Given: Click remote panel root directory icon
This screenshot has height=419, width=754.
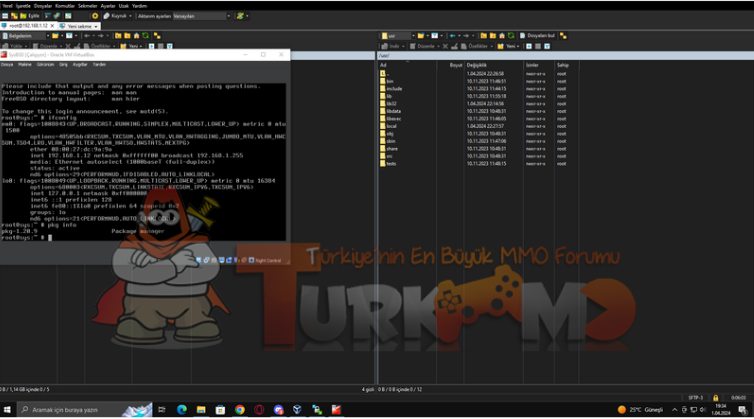Looking at the screenshot, I should pos(493,36).
